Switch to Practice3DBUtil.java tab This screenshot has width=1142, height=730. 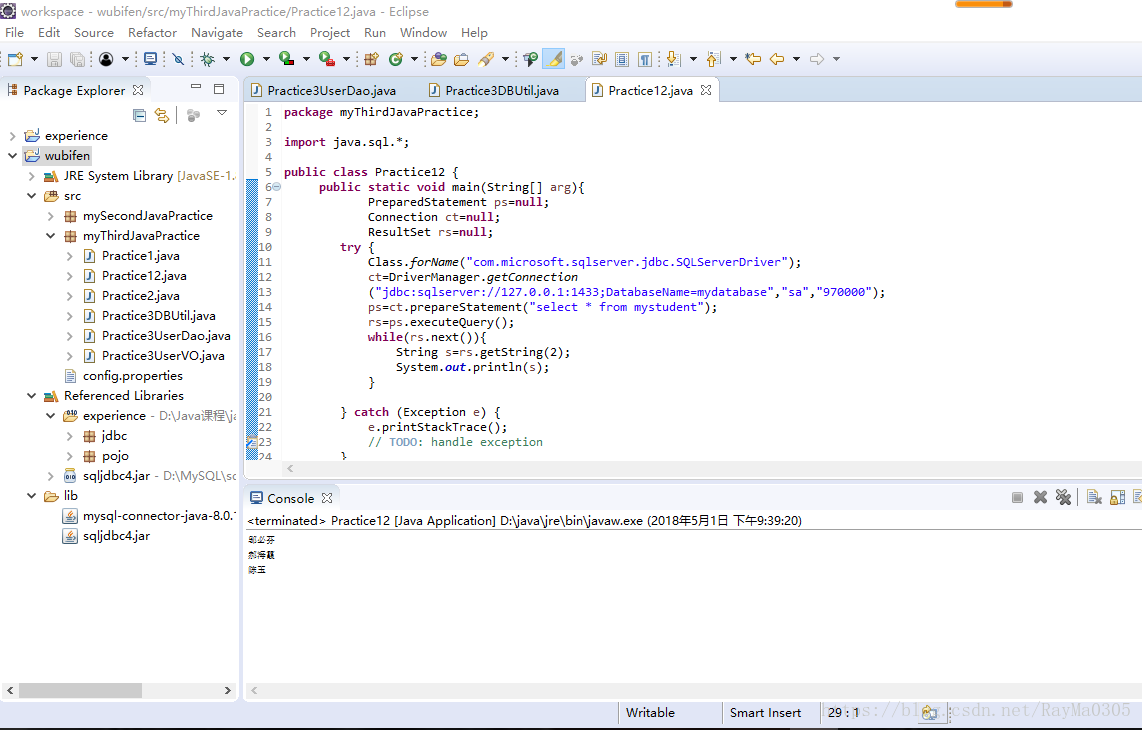point(502,90)
